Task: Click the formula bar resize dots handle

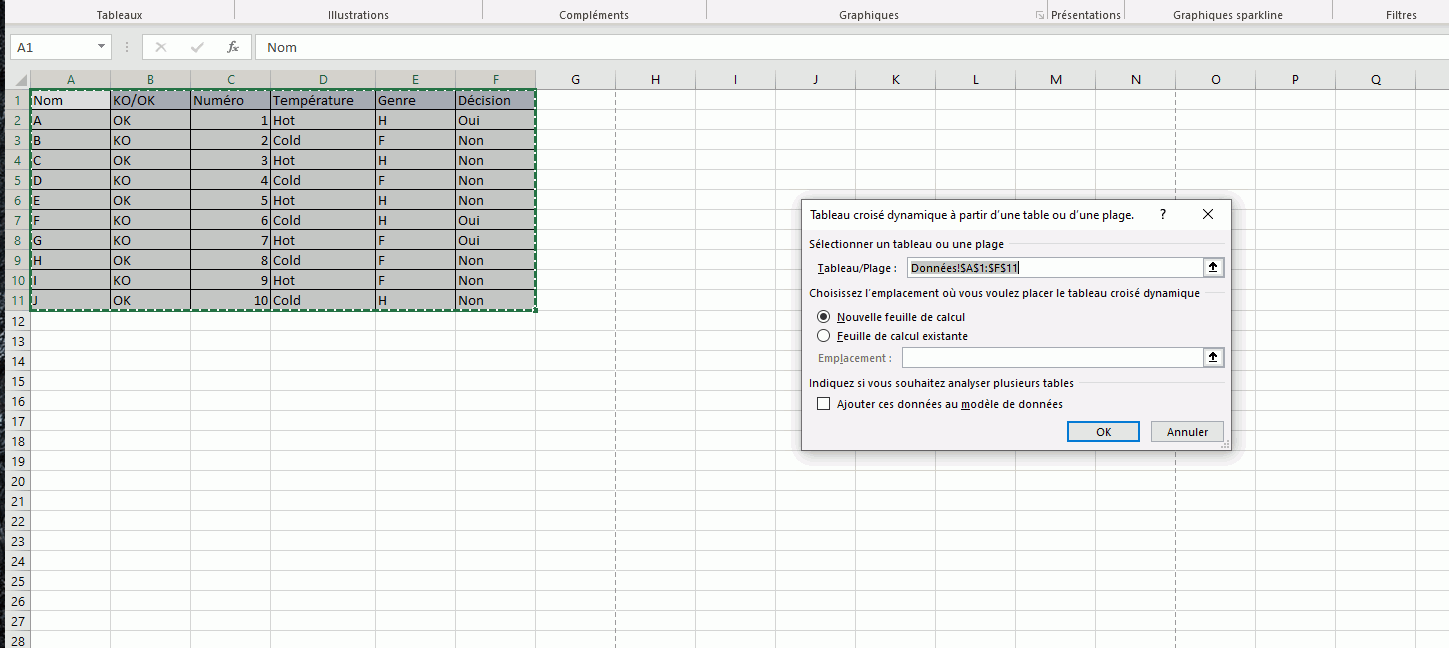Action: click(127, 47)
